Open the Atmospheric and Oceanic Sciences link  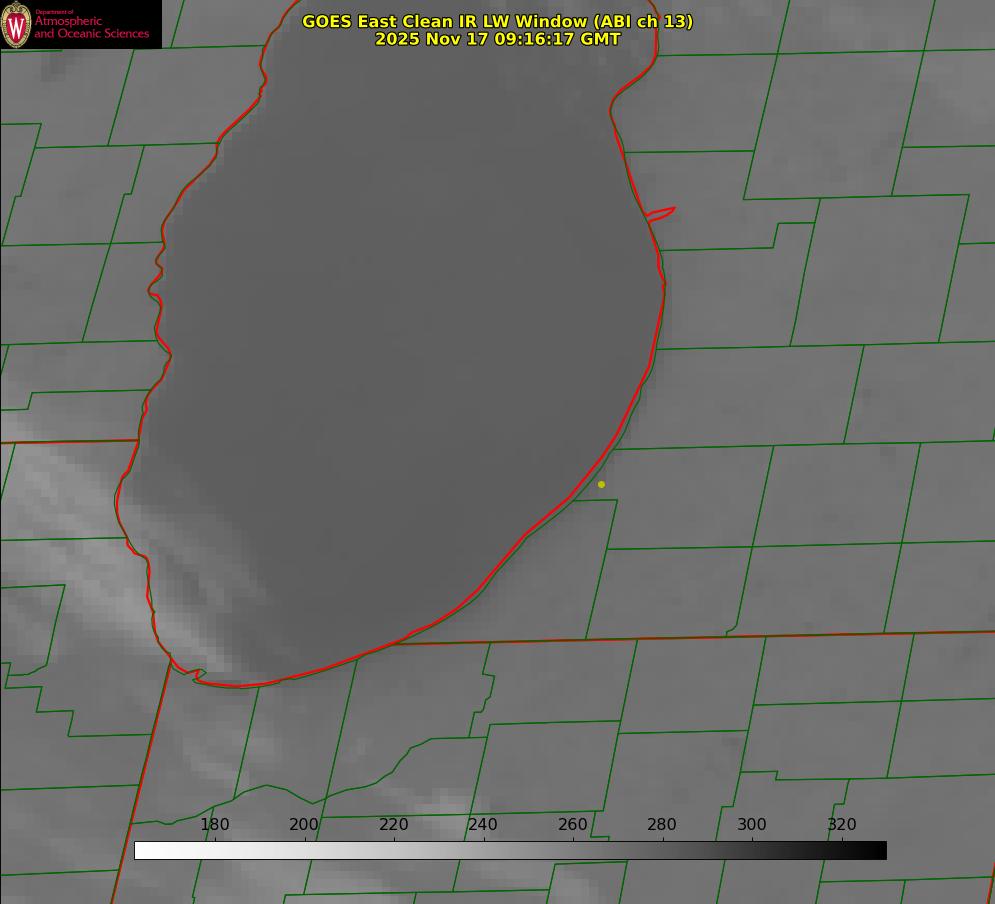(91, 27)
